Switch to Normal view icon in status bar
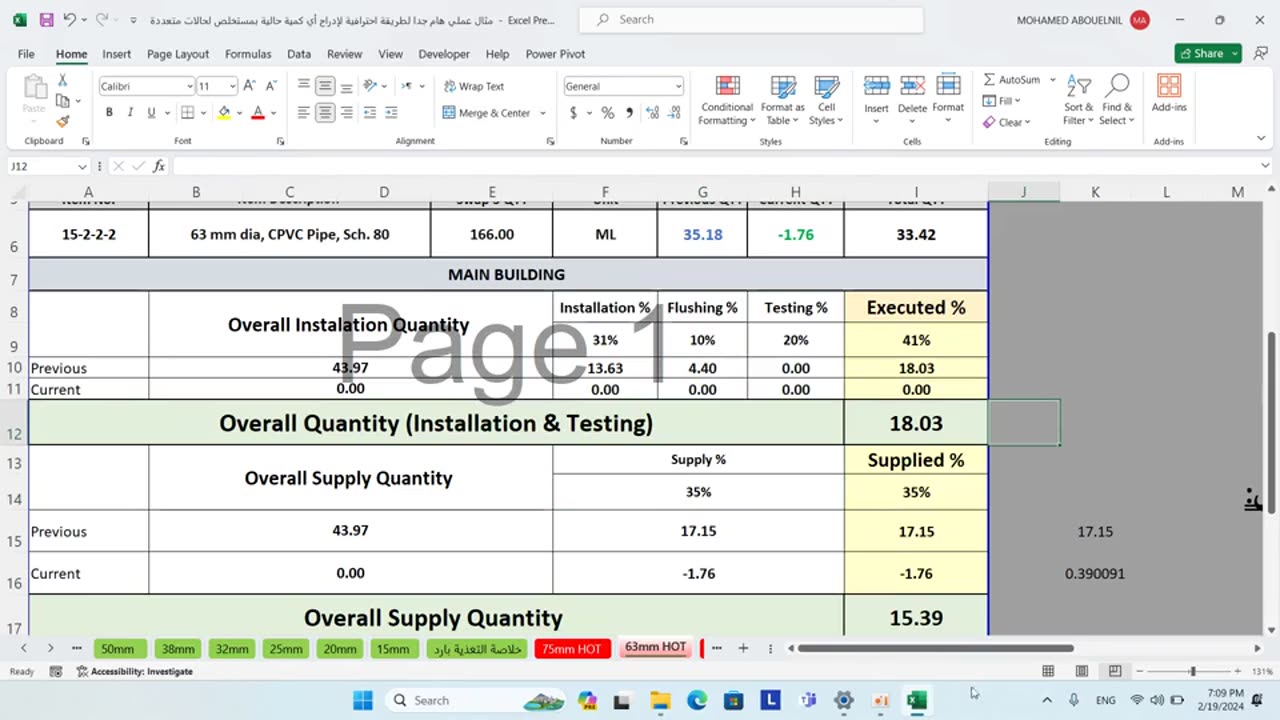The width and height of the screenshot is (1280, 720). tap(1048, 671)
